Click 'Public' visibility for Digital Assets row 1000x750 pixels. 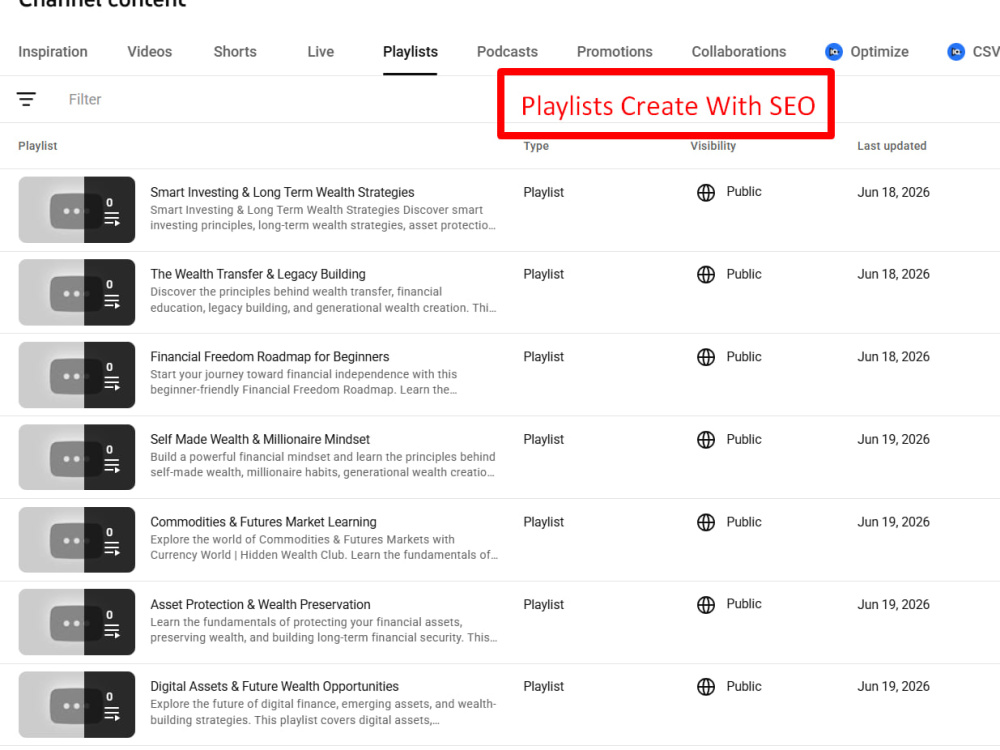(744, 686)
